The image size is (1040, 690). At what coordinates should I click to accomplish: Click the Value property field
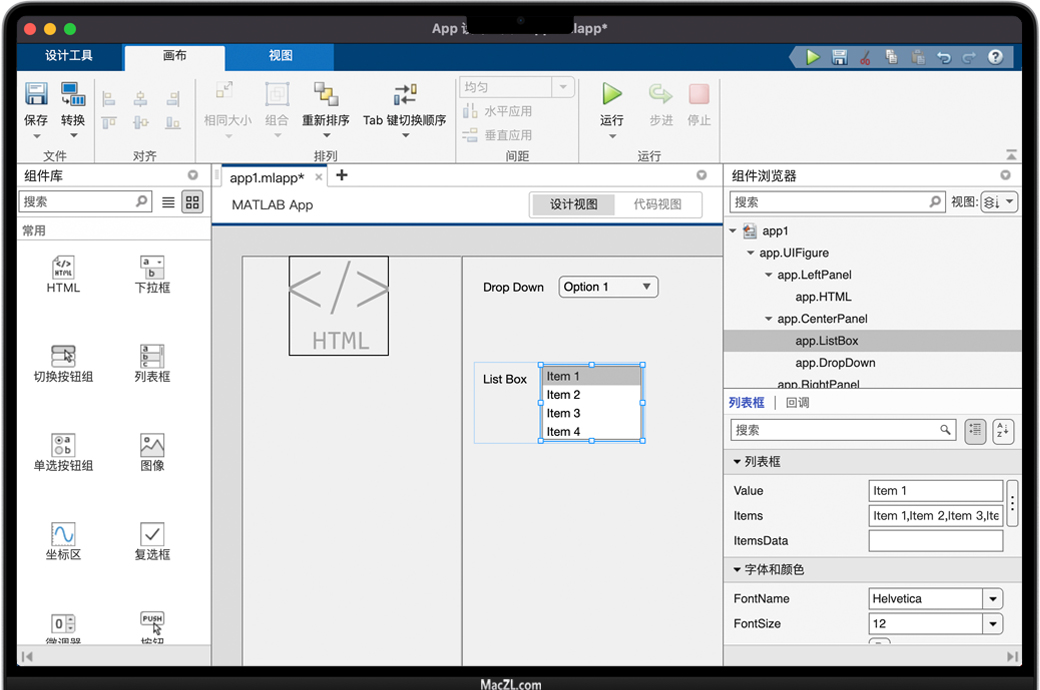click(935, 491)
